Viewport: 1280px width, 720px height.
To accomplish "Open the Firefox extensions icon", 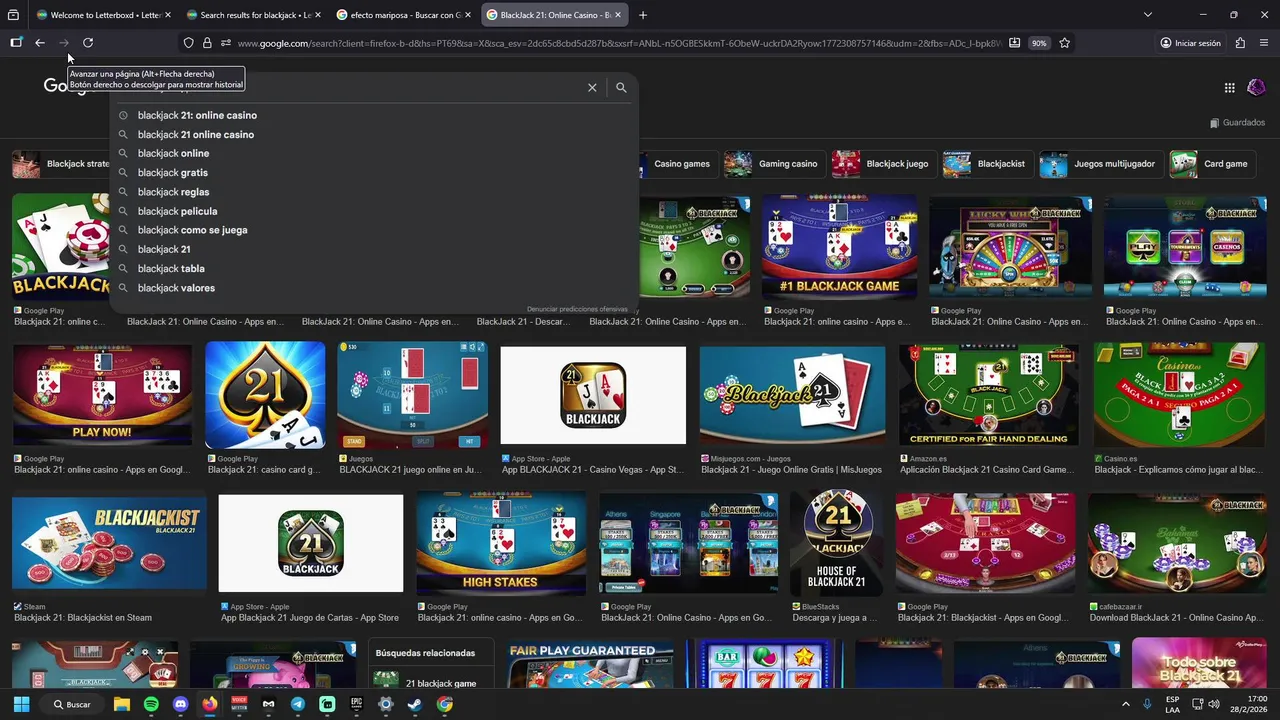I will pyautogui.click(x=1240, y=43).
